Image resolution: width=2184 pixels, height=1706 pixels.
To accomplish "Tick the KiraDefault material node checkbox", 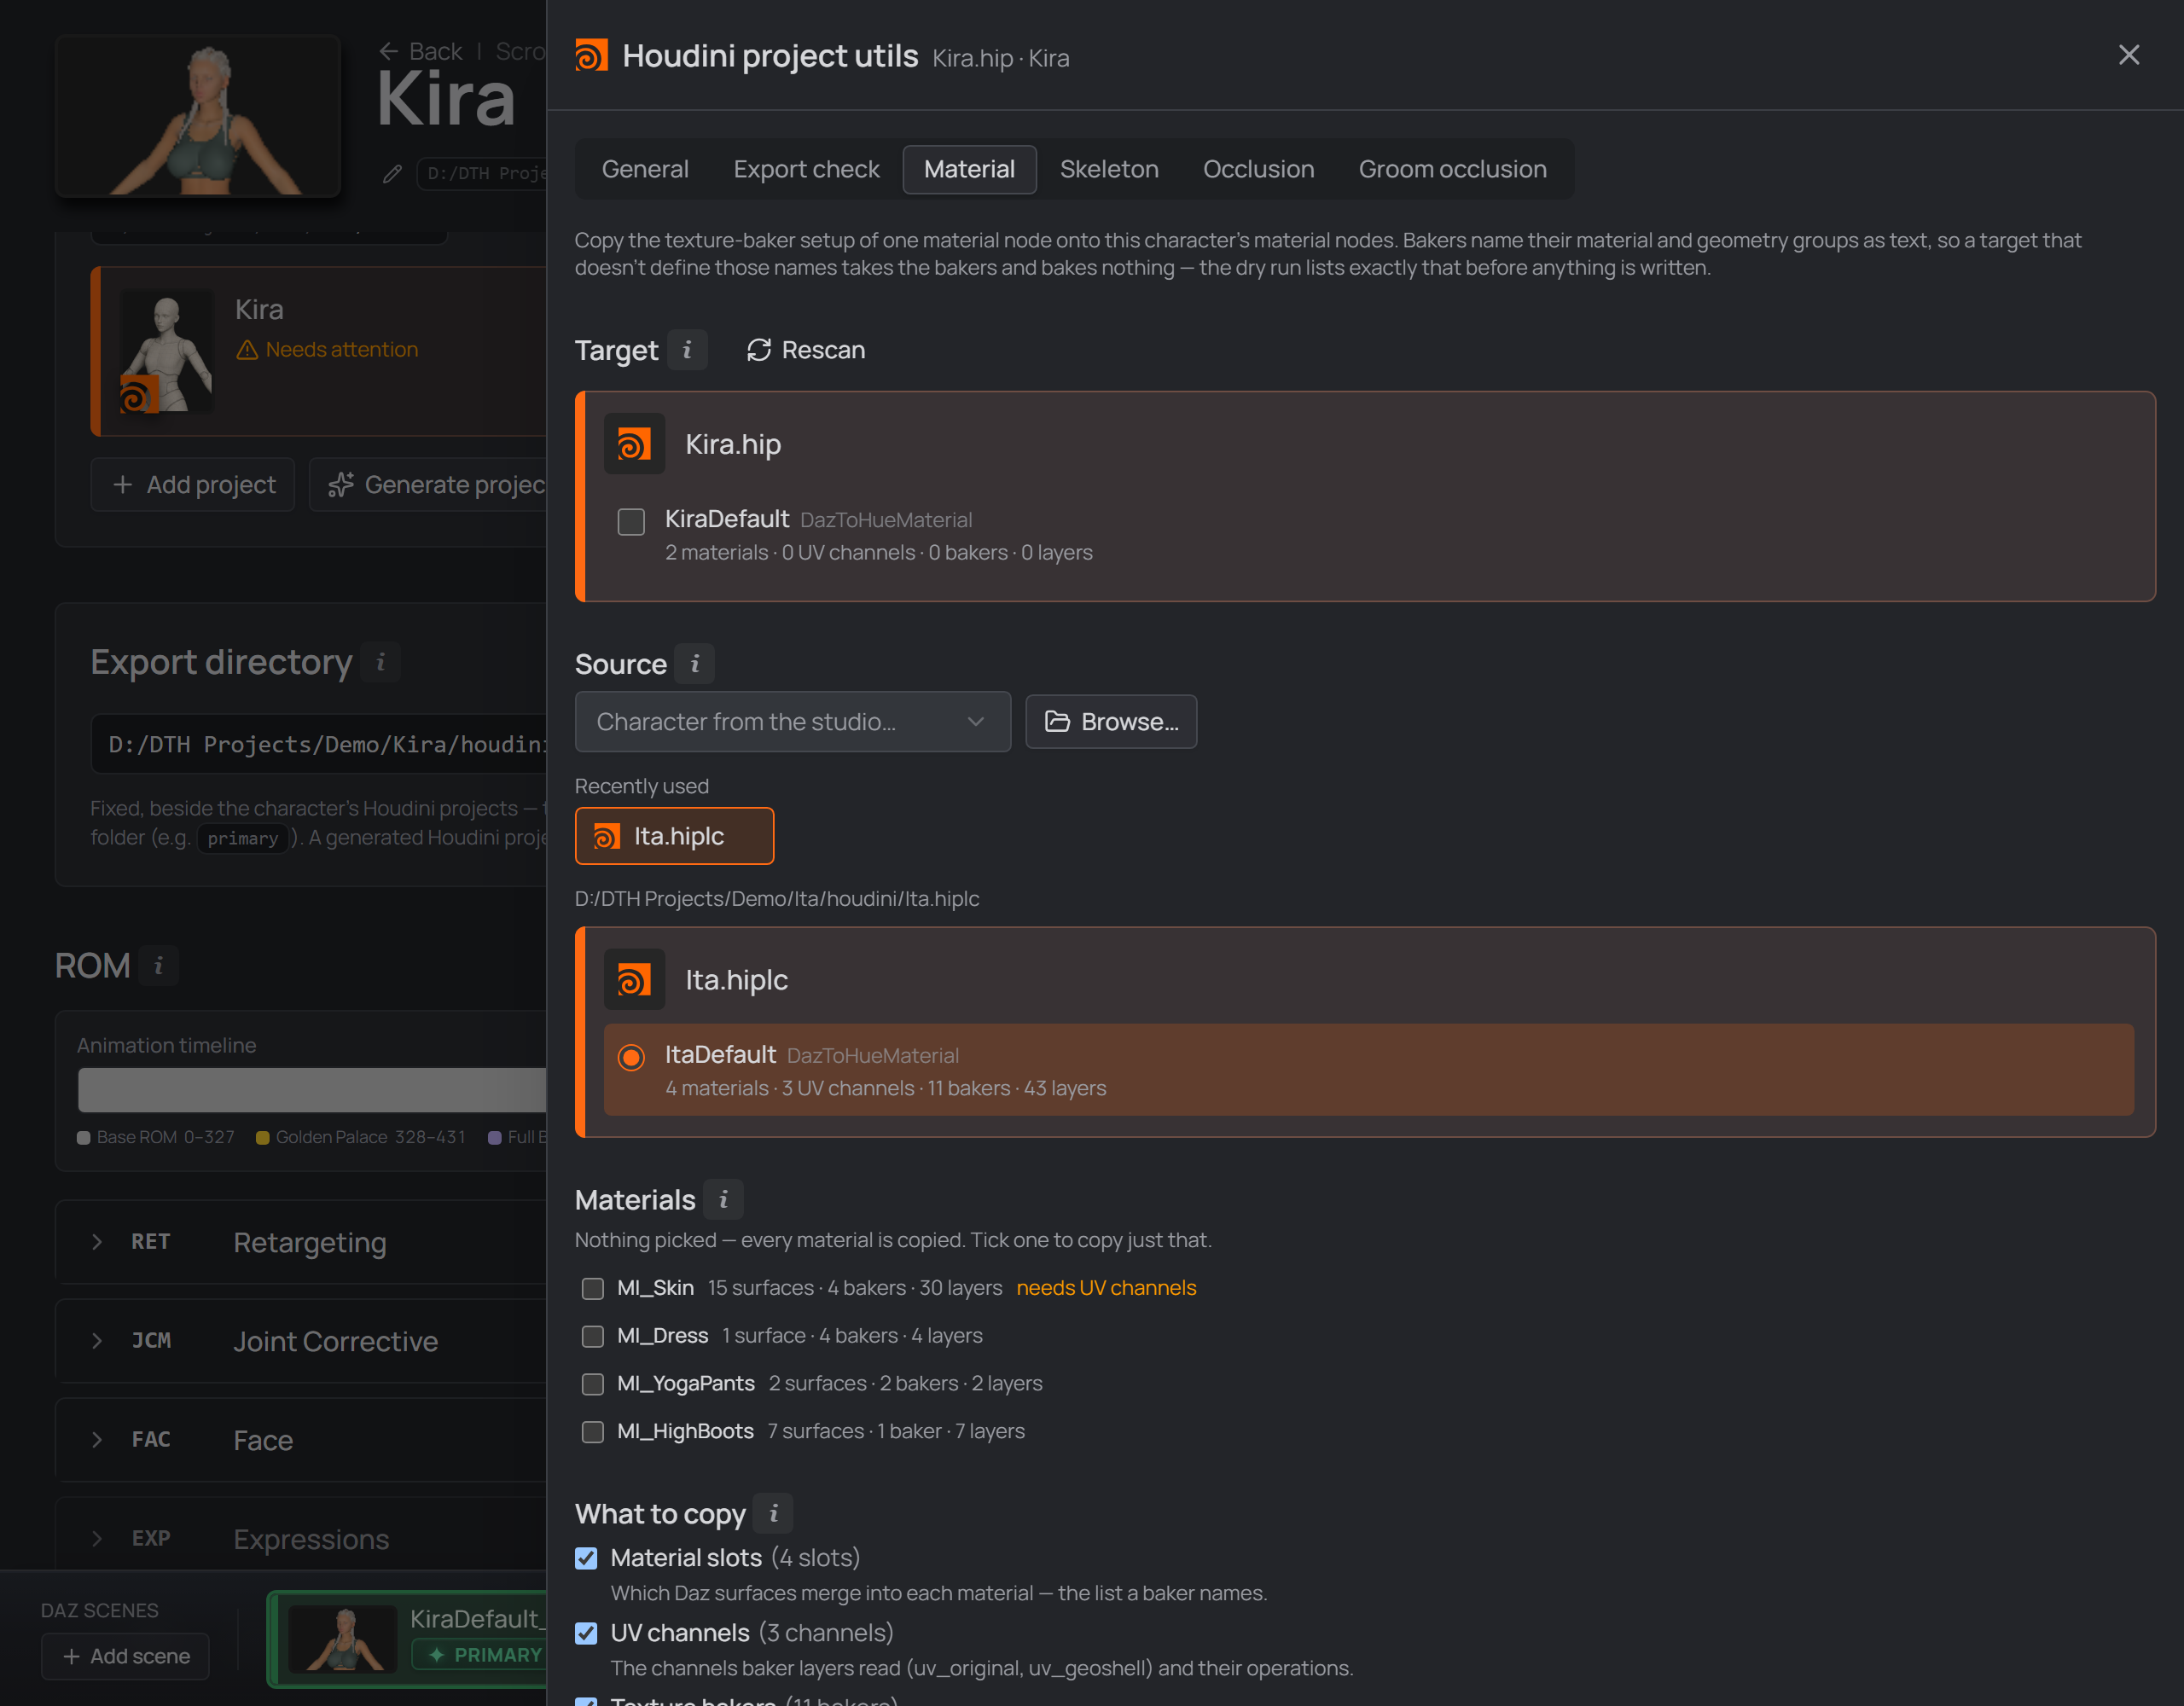I will coord(631,521).
